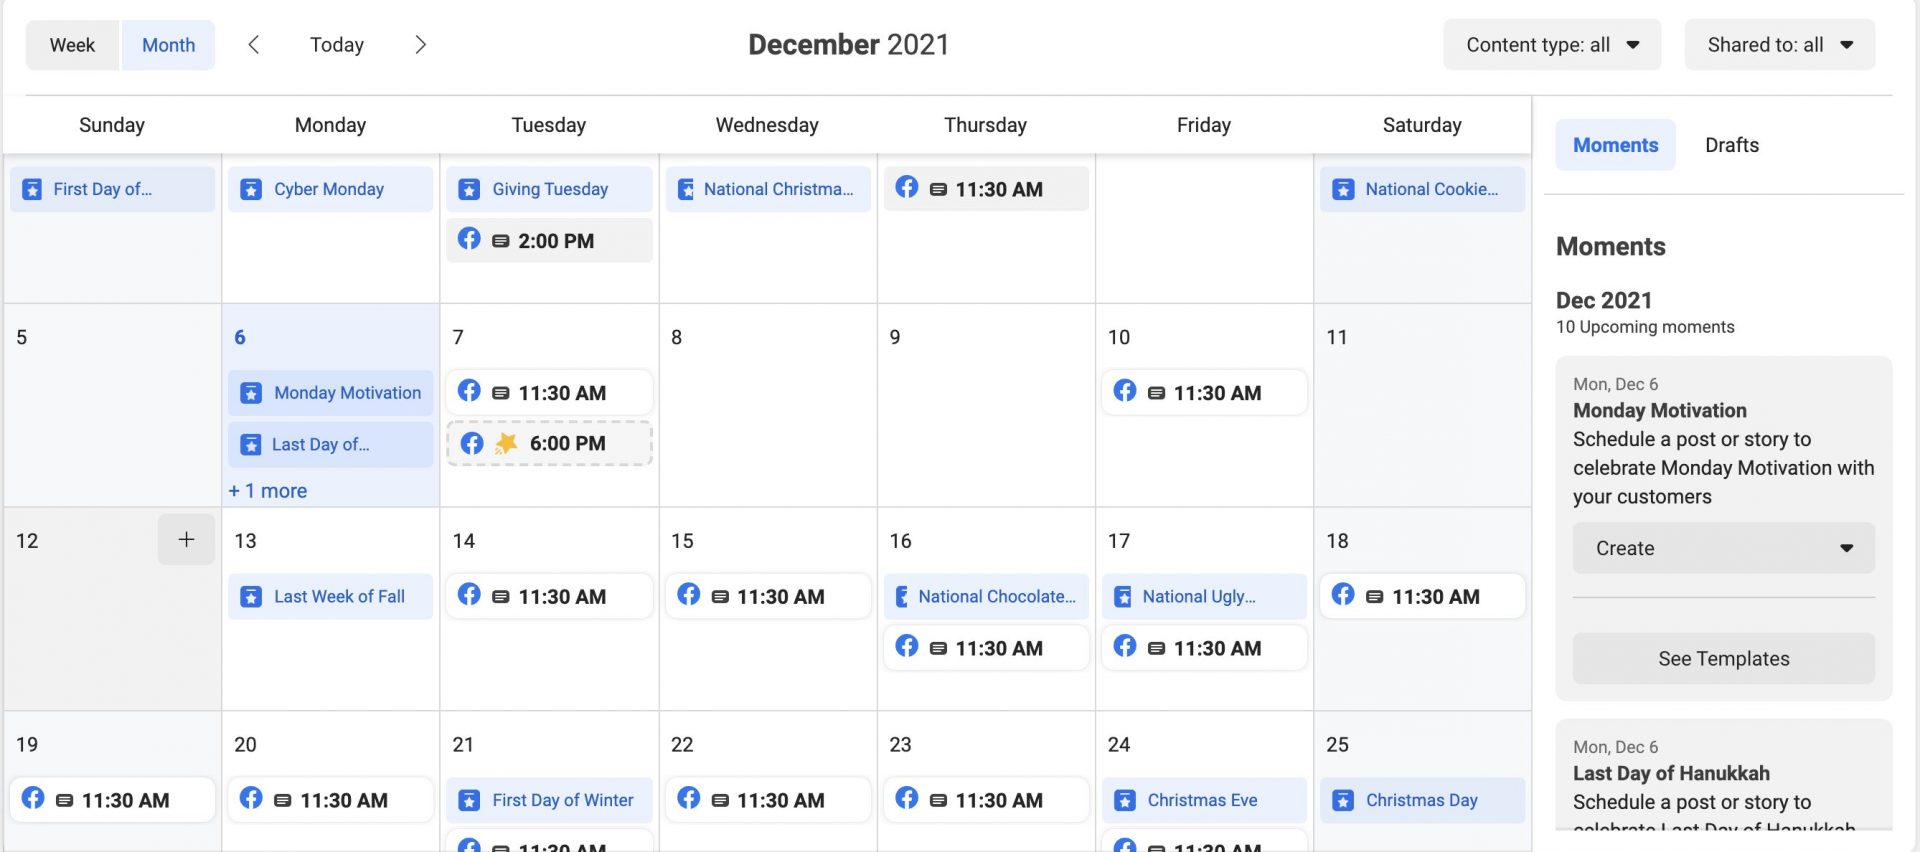Click star icon on Christmas Day moment
1920x852 pixels.
[x=1344, y=801]
